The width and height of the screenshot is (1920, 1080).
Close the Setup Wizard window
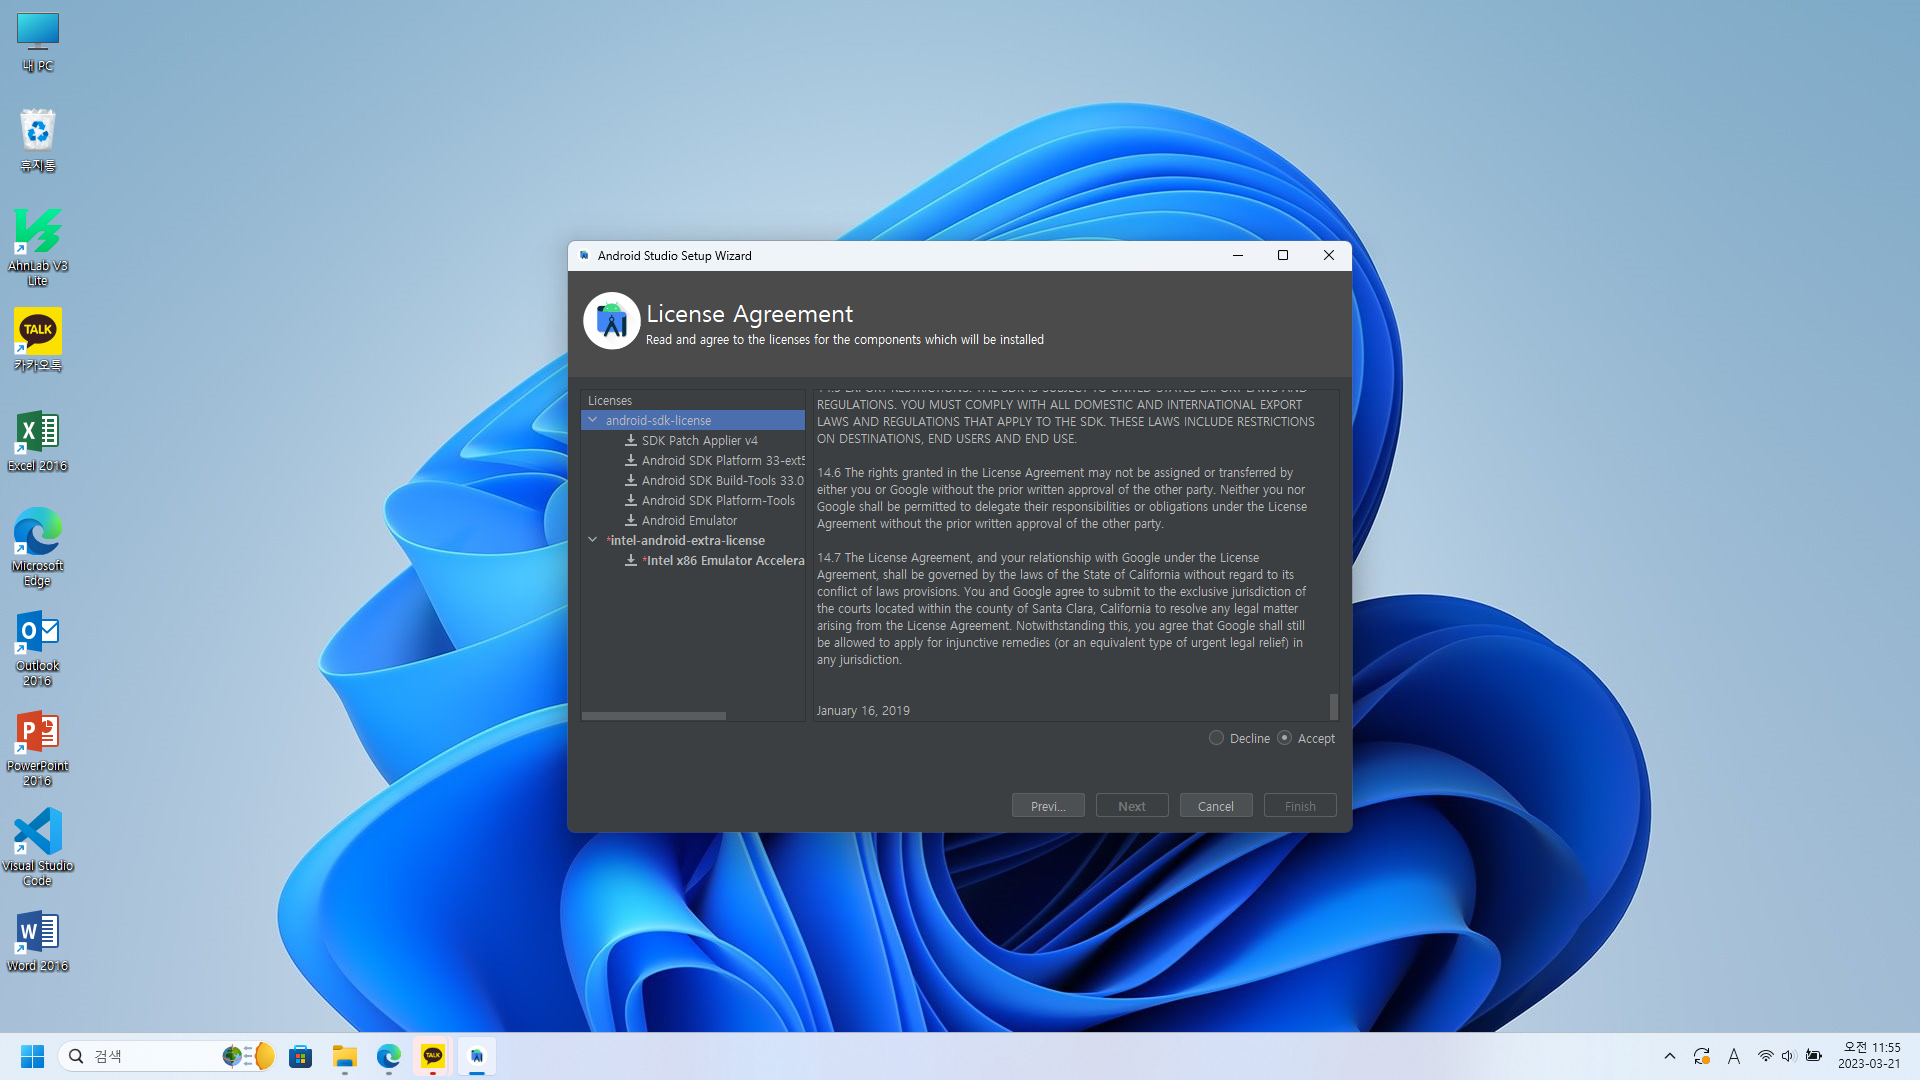pyautogui.click(x=1329, y=256)
